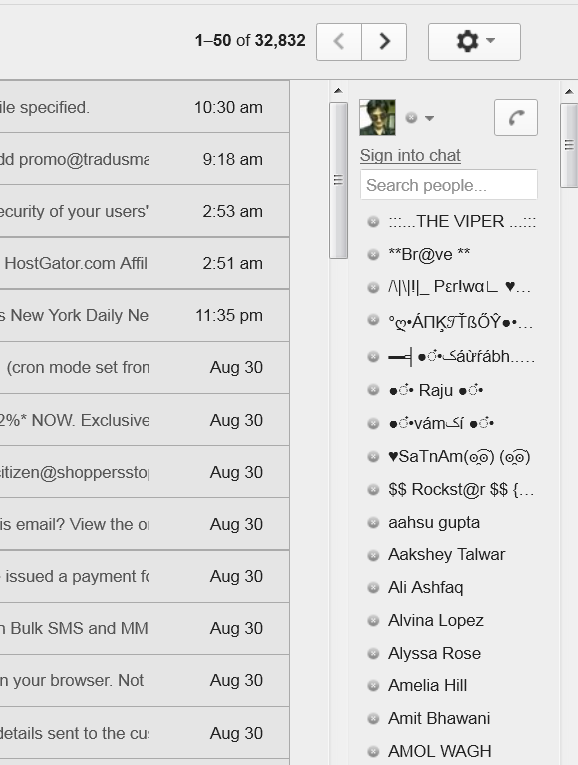The image size is (578, 765).
Task: Click status icon next to Raju
Action: (x=373, y=390)
